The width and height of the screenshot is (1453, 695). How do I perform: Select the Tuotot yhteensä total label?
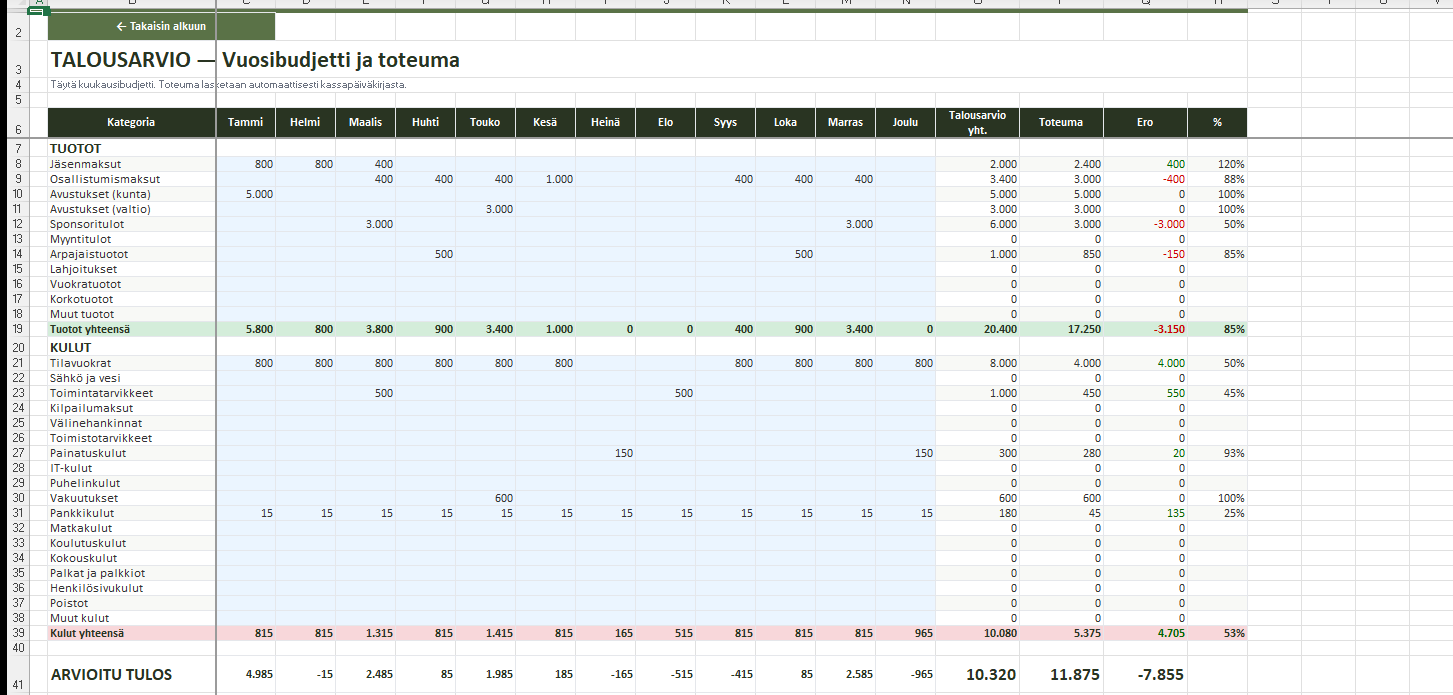(131, 329)
